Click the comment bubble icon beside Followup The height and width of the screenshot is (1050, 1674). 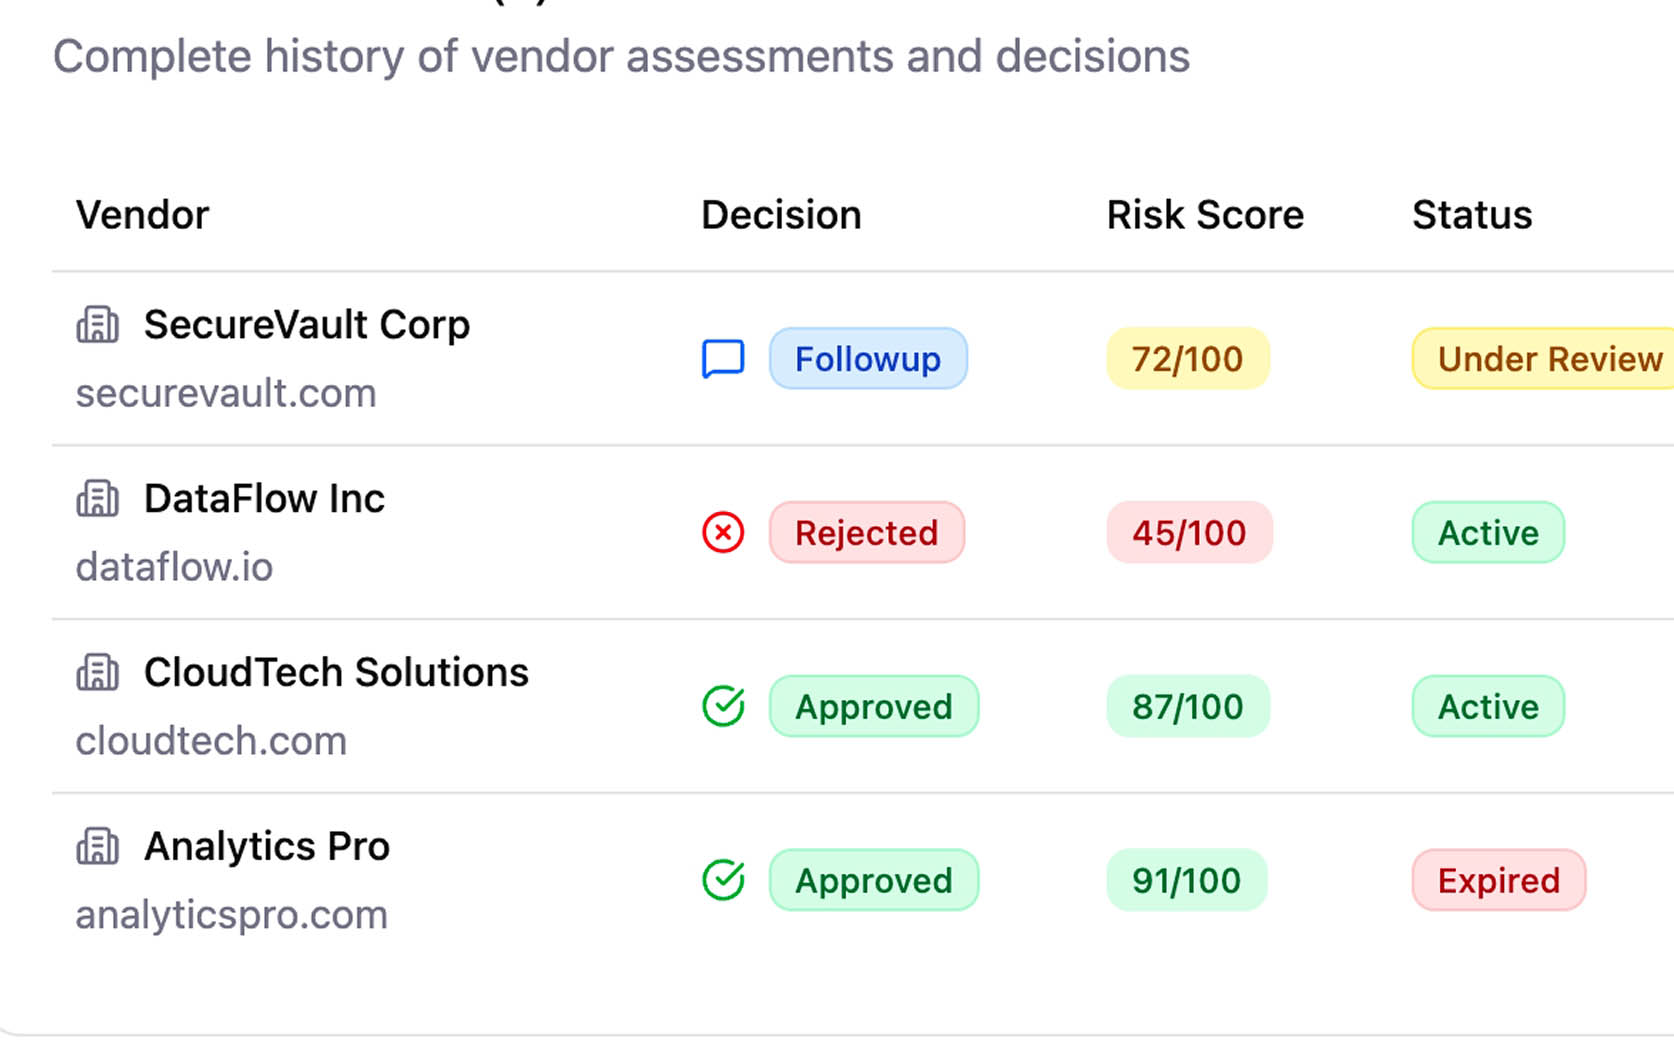tap(723, 358)
